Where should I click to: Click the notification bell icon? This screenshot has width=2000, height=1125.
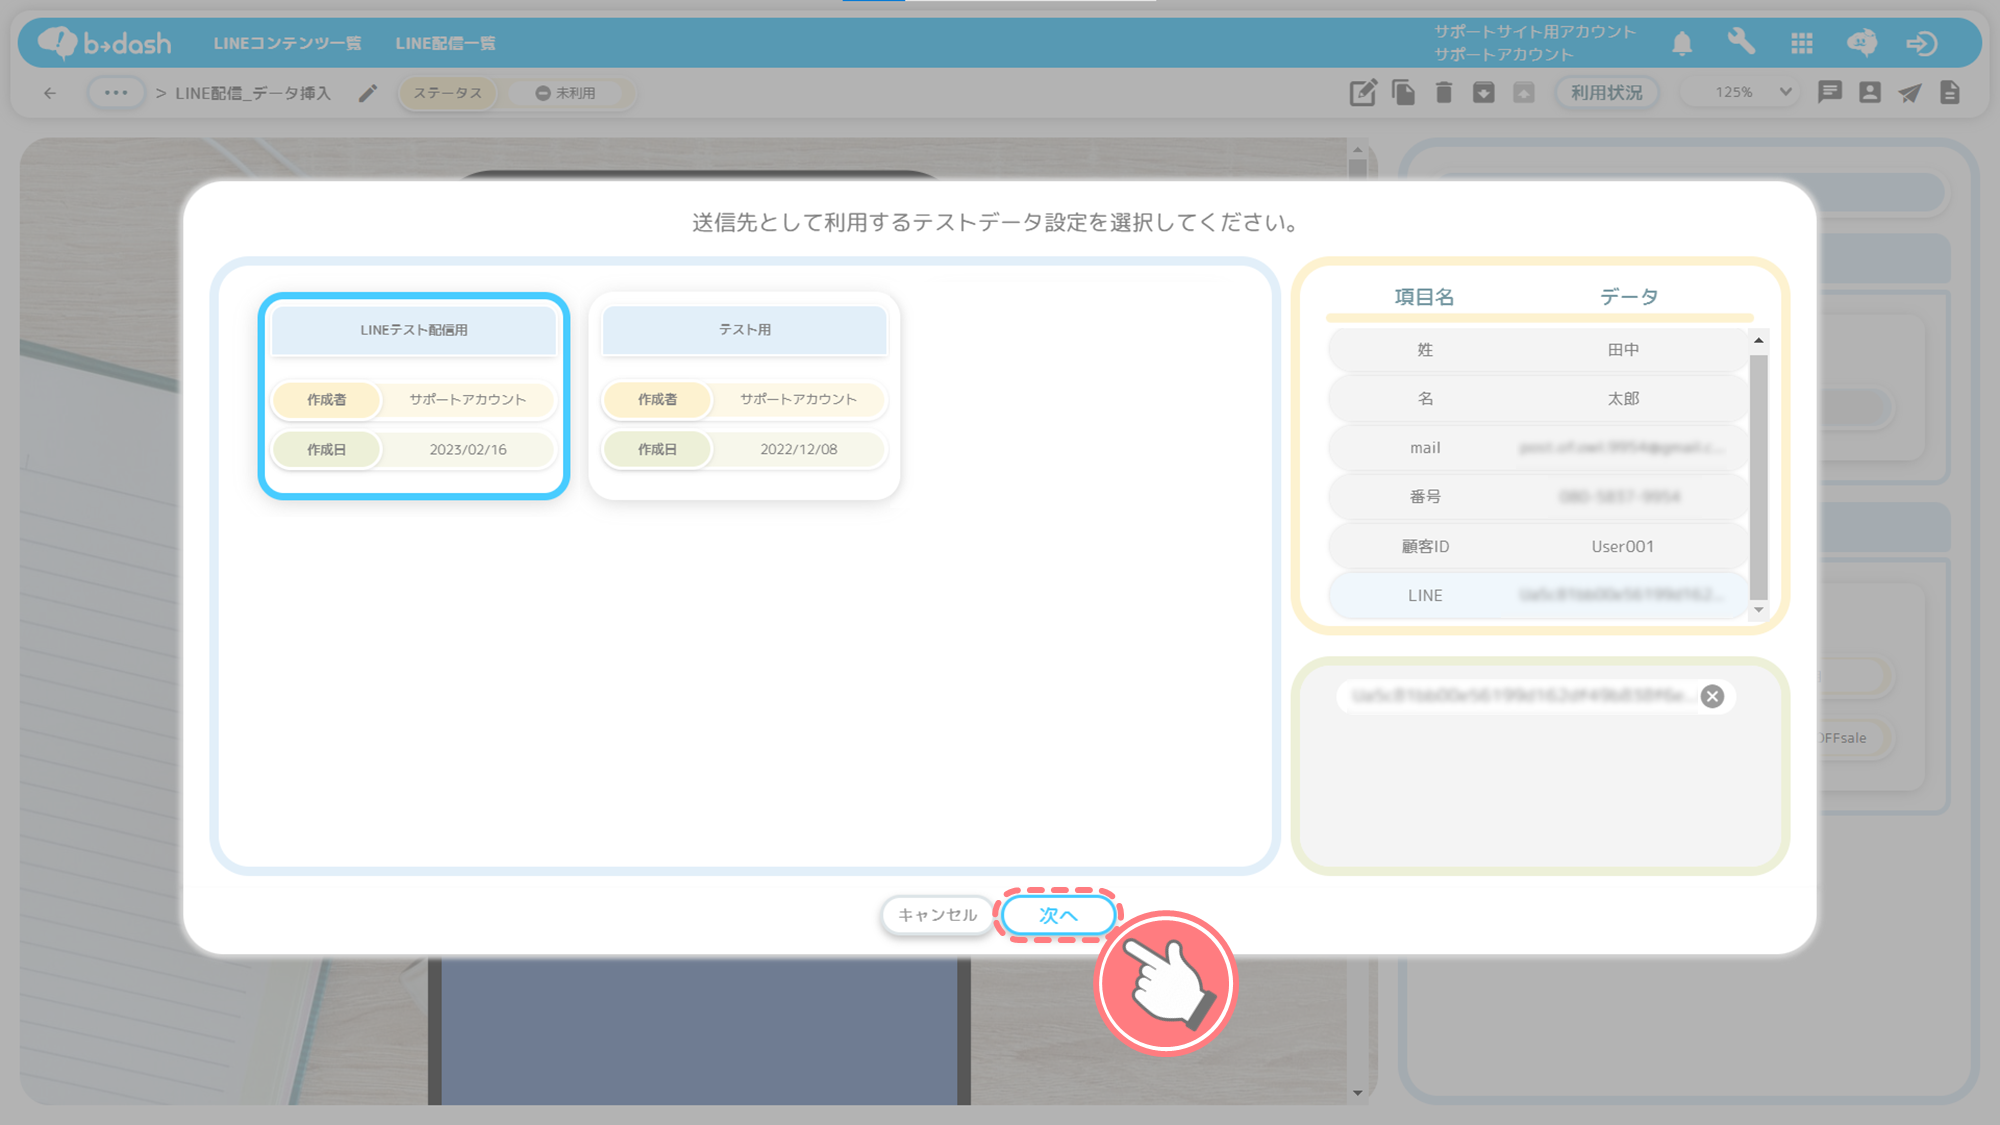pos(1682,43)
